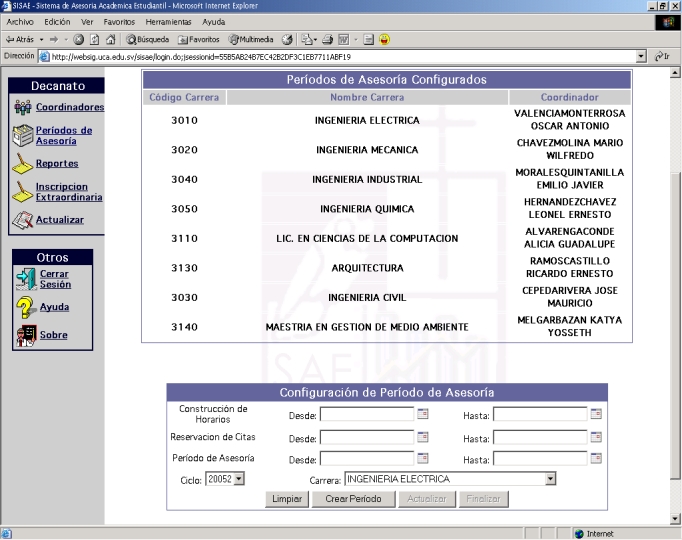Click the Construcción de Horarios Desde field
This screenshot has height=540, width=682.
pyautogui.click(x=367, y=414)
